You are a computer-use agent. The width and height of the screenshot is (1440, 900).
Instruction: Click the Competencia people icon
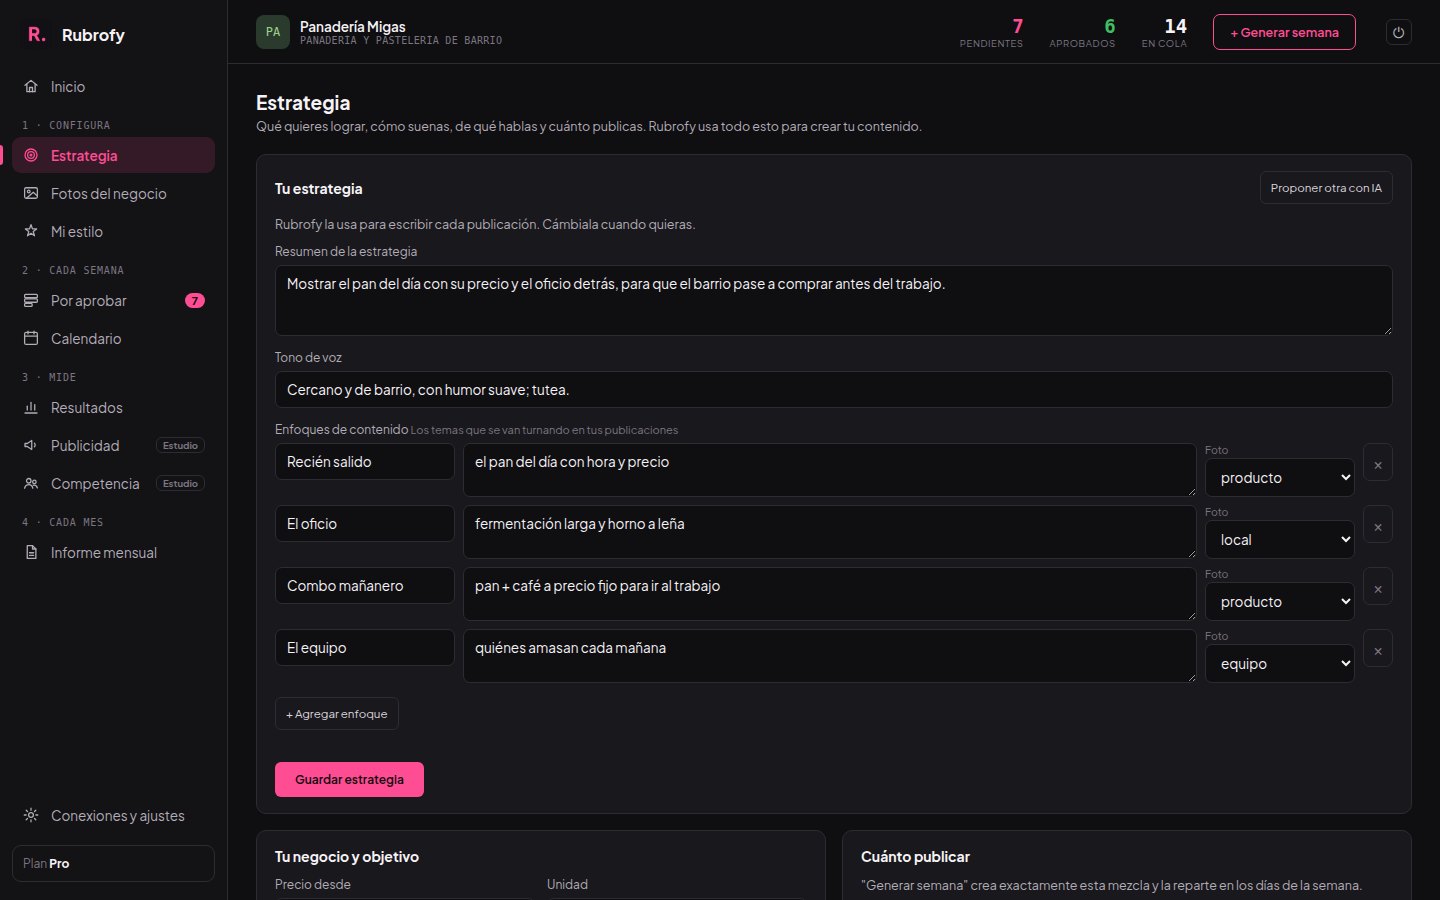[x=31, y=484]
